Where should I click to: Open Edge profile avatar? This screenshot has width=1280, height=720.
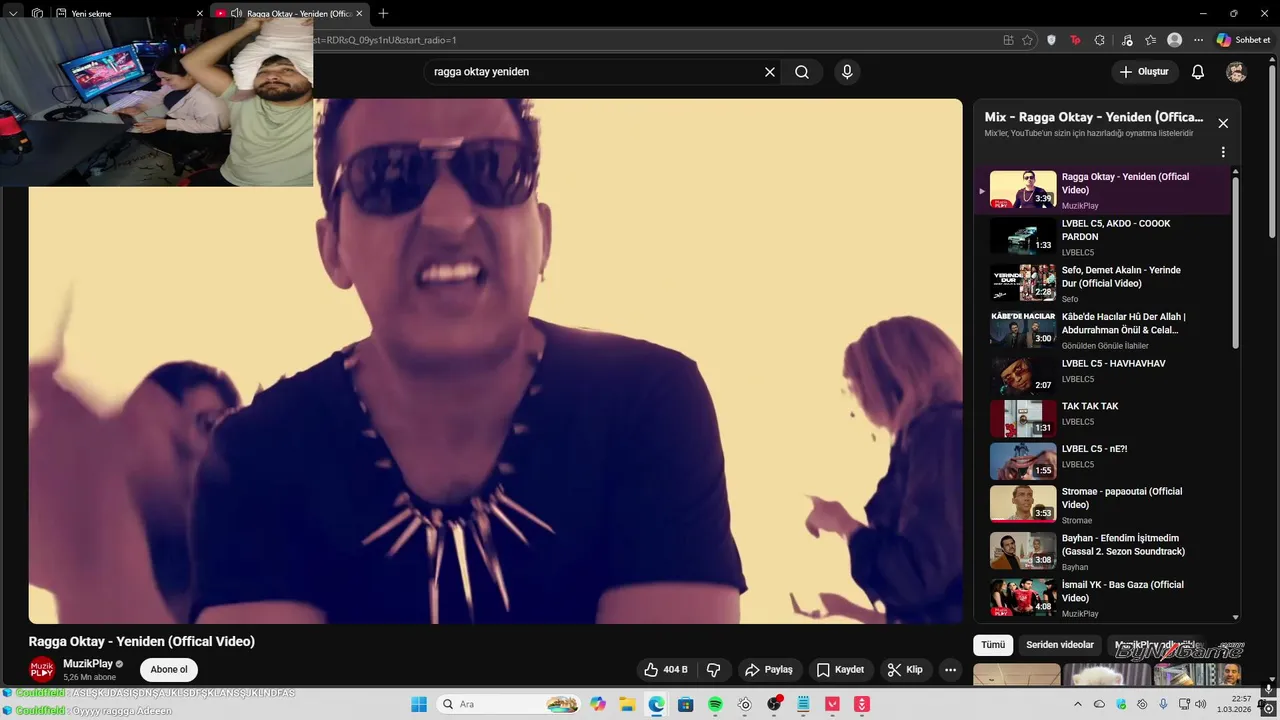[x=1175, y=40]
